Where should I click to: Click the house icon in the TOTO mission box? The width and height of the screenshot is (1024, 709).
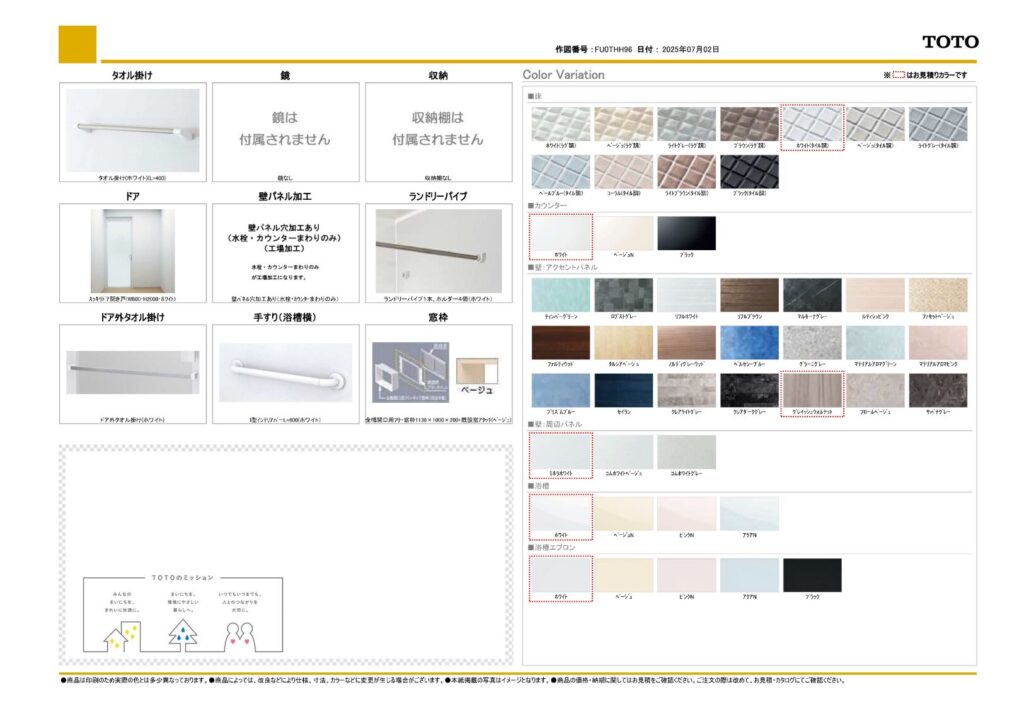121,630
